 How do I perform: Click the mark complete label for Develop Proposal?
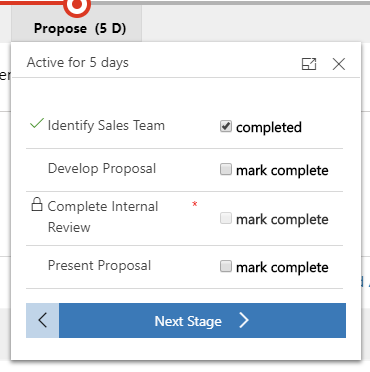[282, 171]
